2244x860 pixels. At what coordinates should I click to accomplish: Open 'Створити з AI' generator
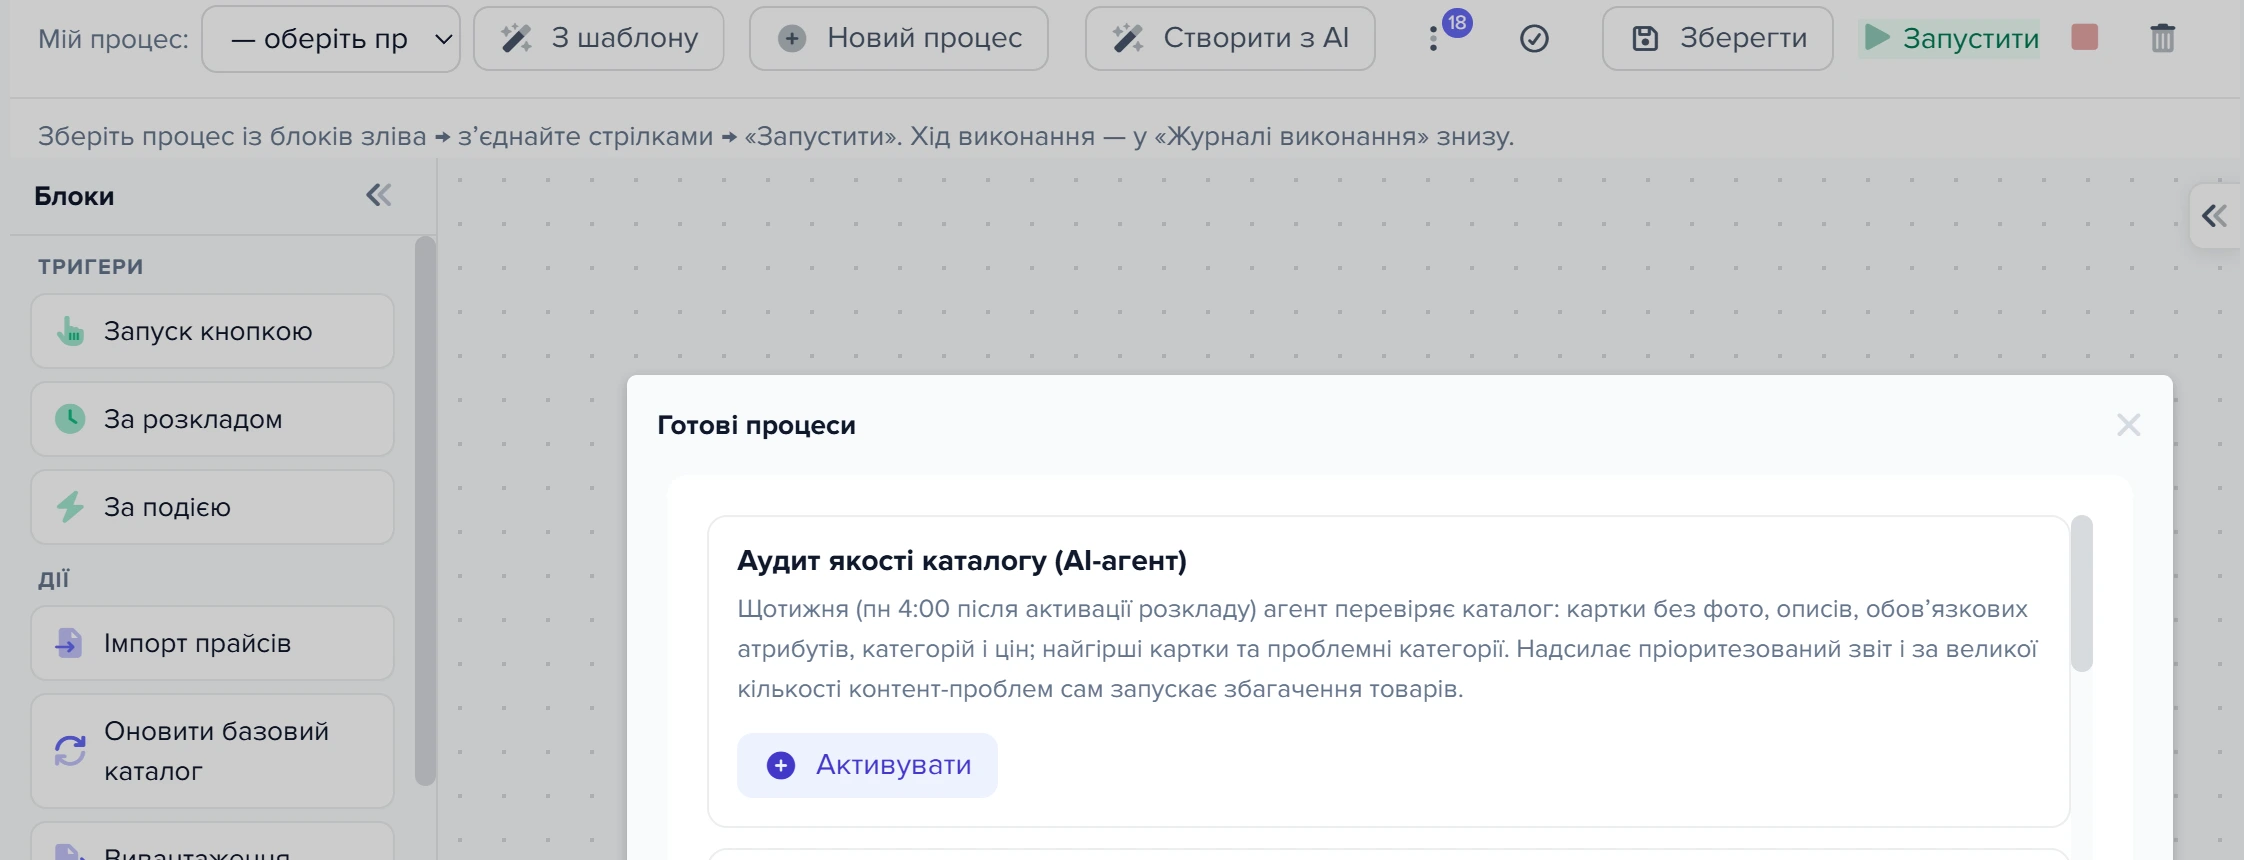pos(1230,39)
